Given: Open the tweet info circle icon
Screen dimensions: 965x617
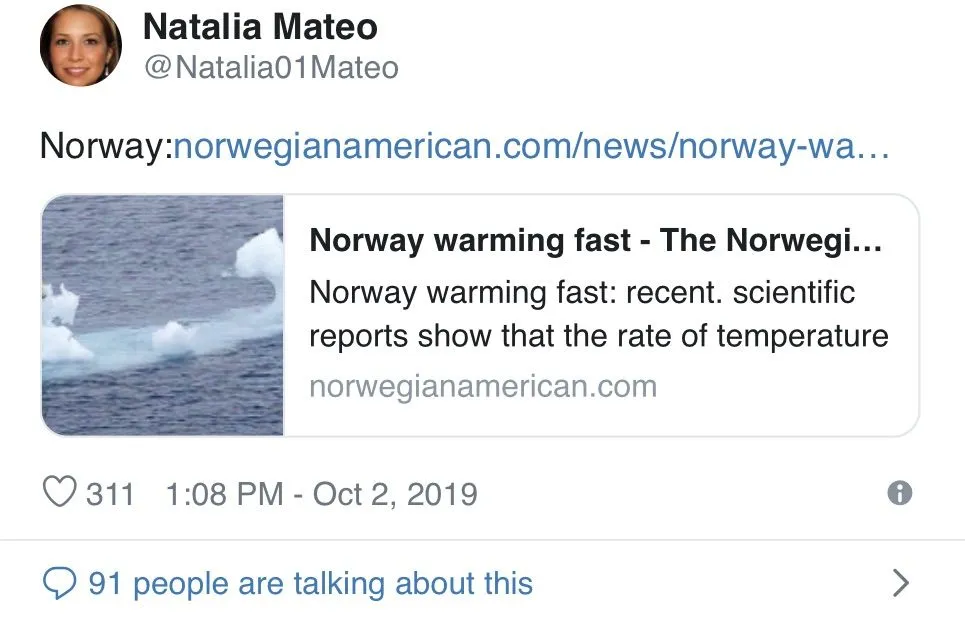Looking at the screenshot, I should tap(900, 493).
